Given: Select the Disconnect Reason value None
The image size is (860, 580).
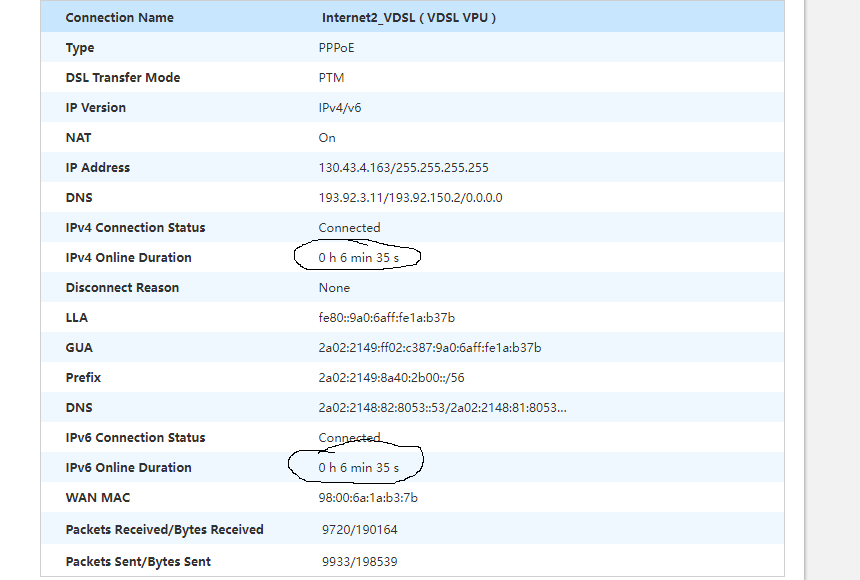Looking at the screenshot, I should (x=334, y=288).
